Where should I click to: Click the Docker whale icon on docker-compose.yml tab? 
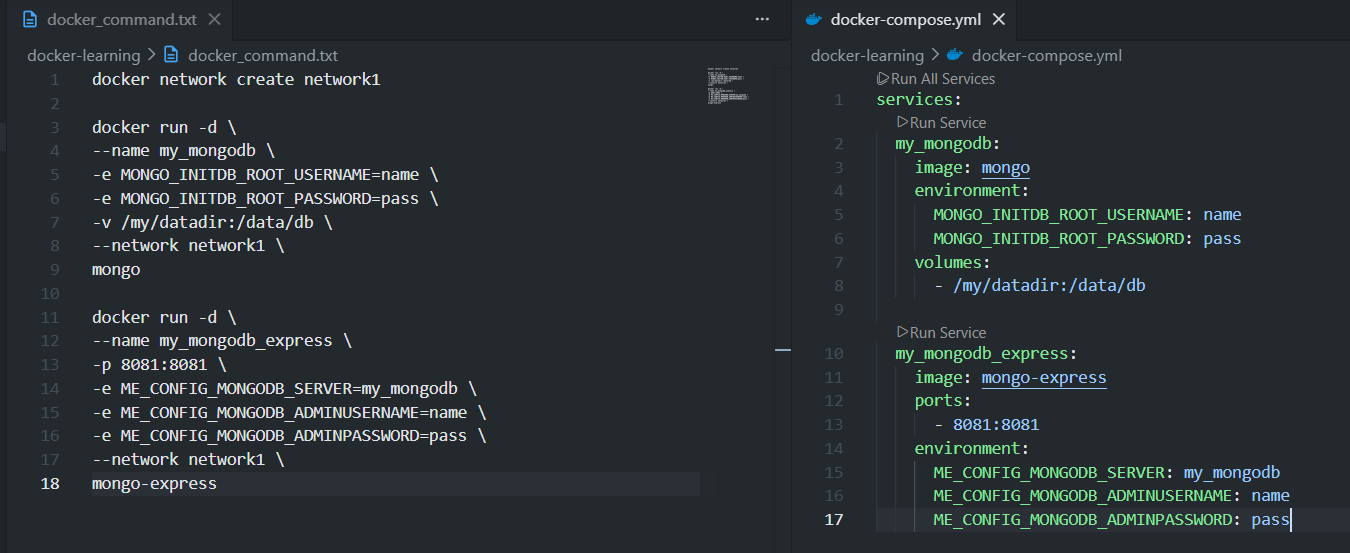814,19
